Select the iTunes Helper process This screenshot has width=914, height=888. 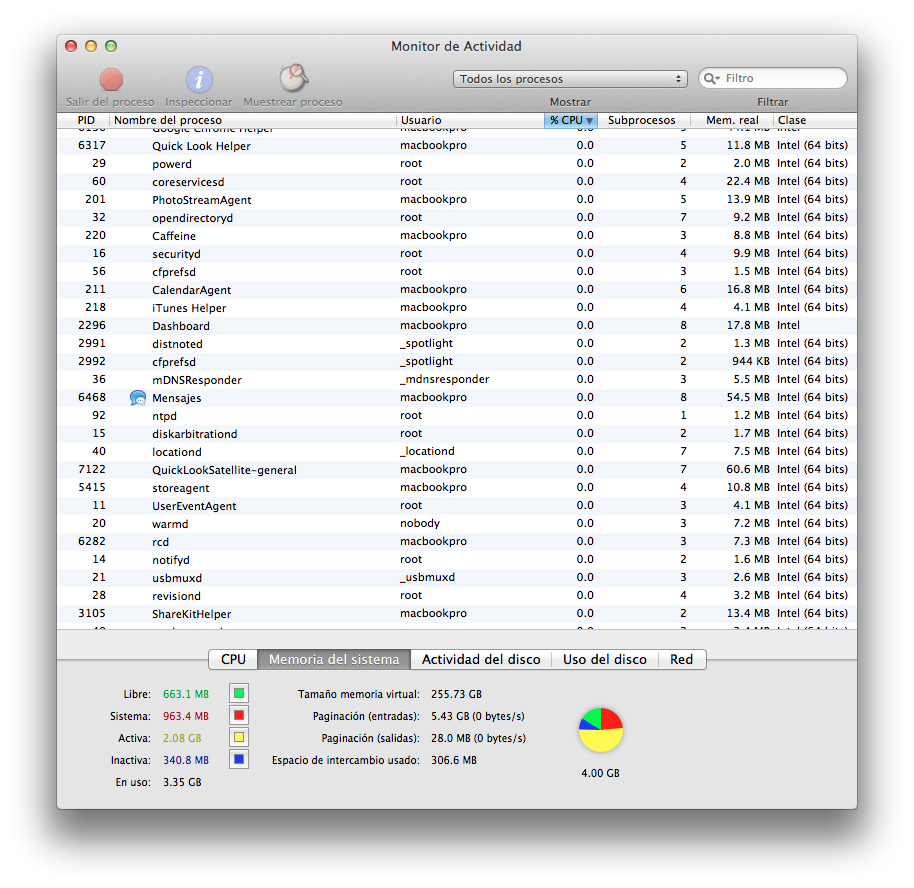[x=457, y=308]
